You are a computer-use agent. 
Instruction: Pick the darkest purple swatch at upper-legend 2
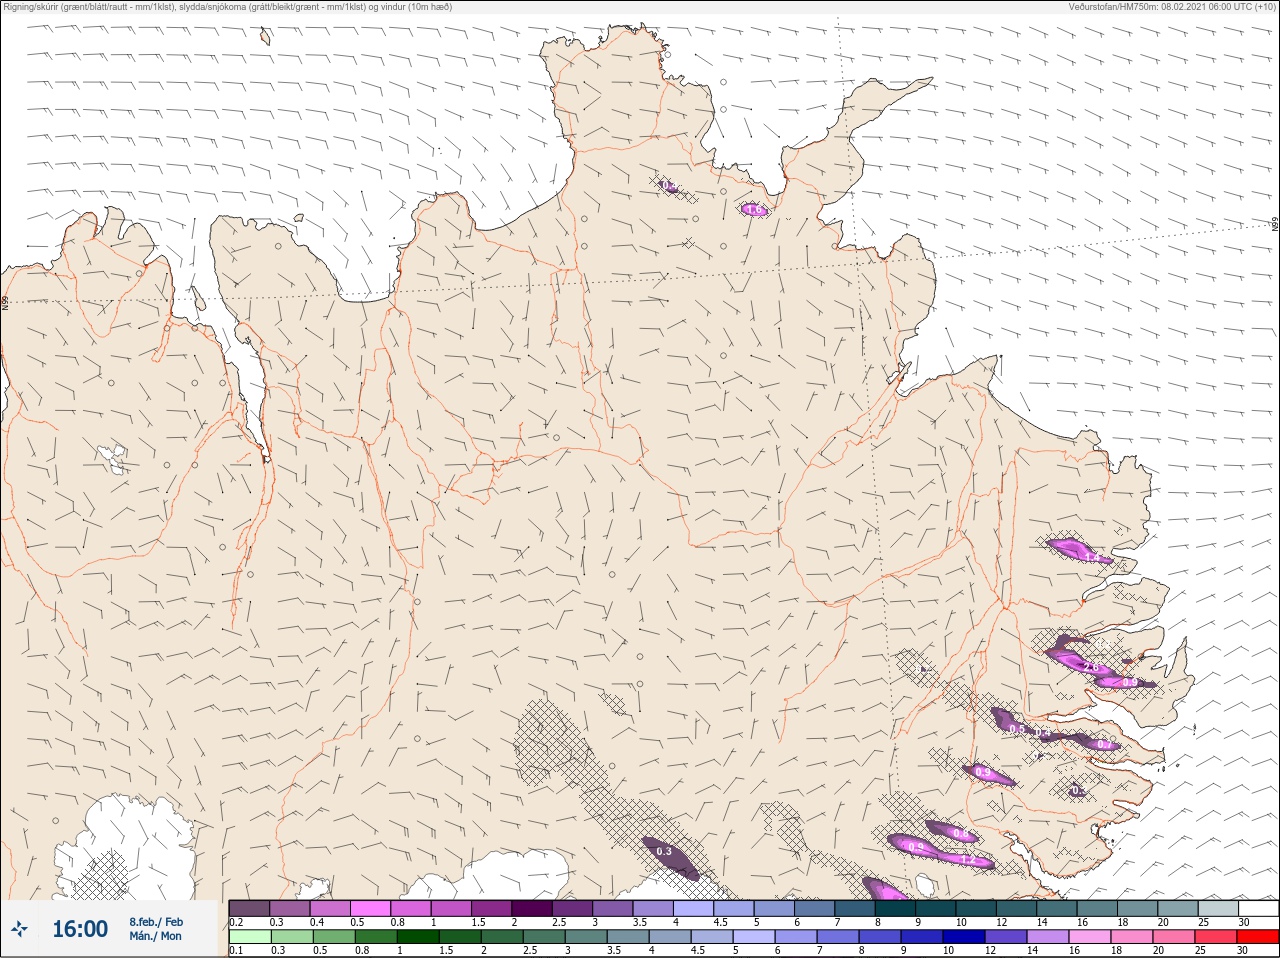tap(531, 908)
